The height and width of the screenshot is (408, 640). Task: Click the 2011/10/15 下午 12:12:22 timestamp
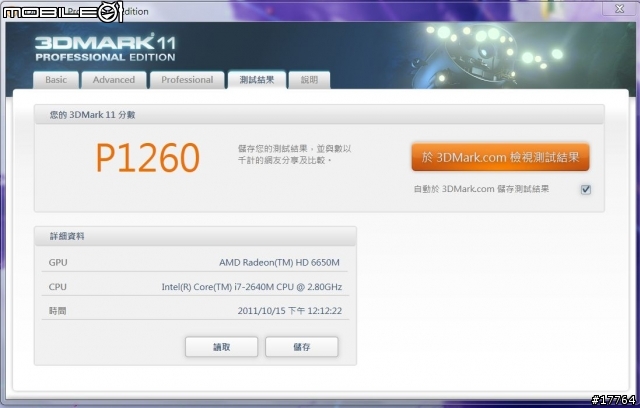click(290, 311)
